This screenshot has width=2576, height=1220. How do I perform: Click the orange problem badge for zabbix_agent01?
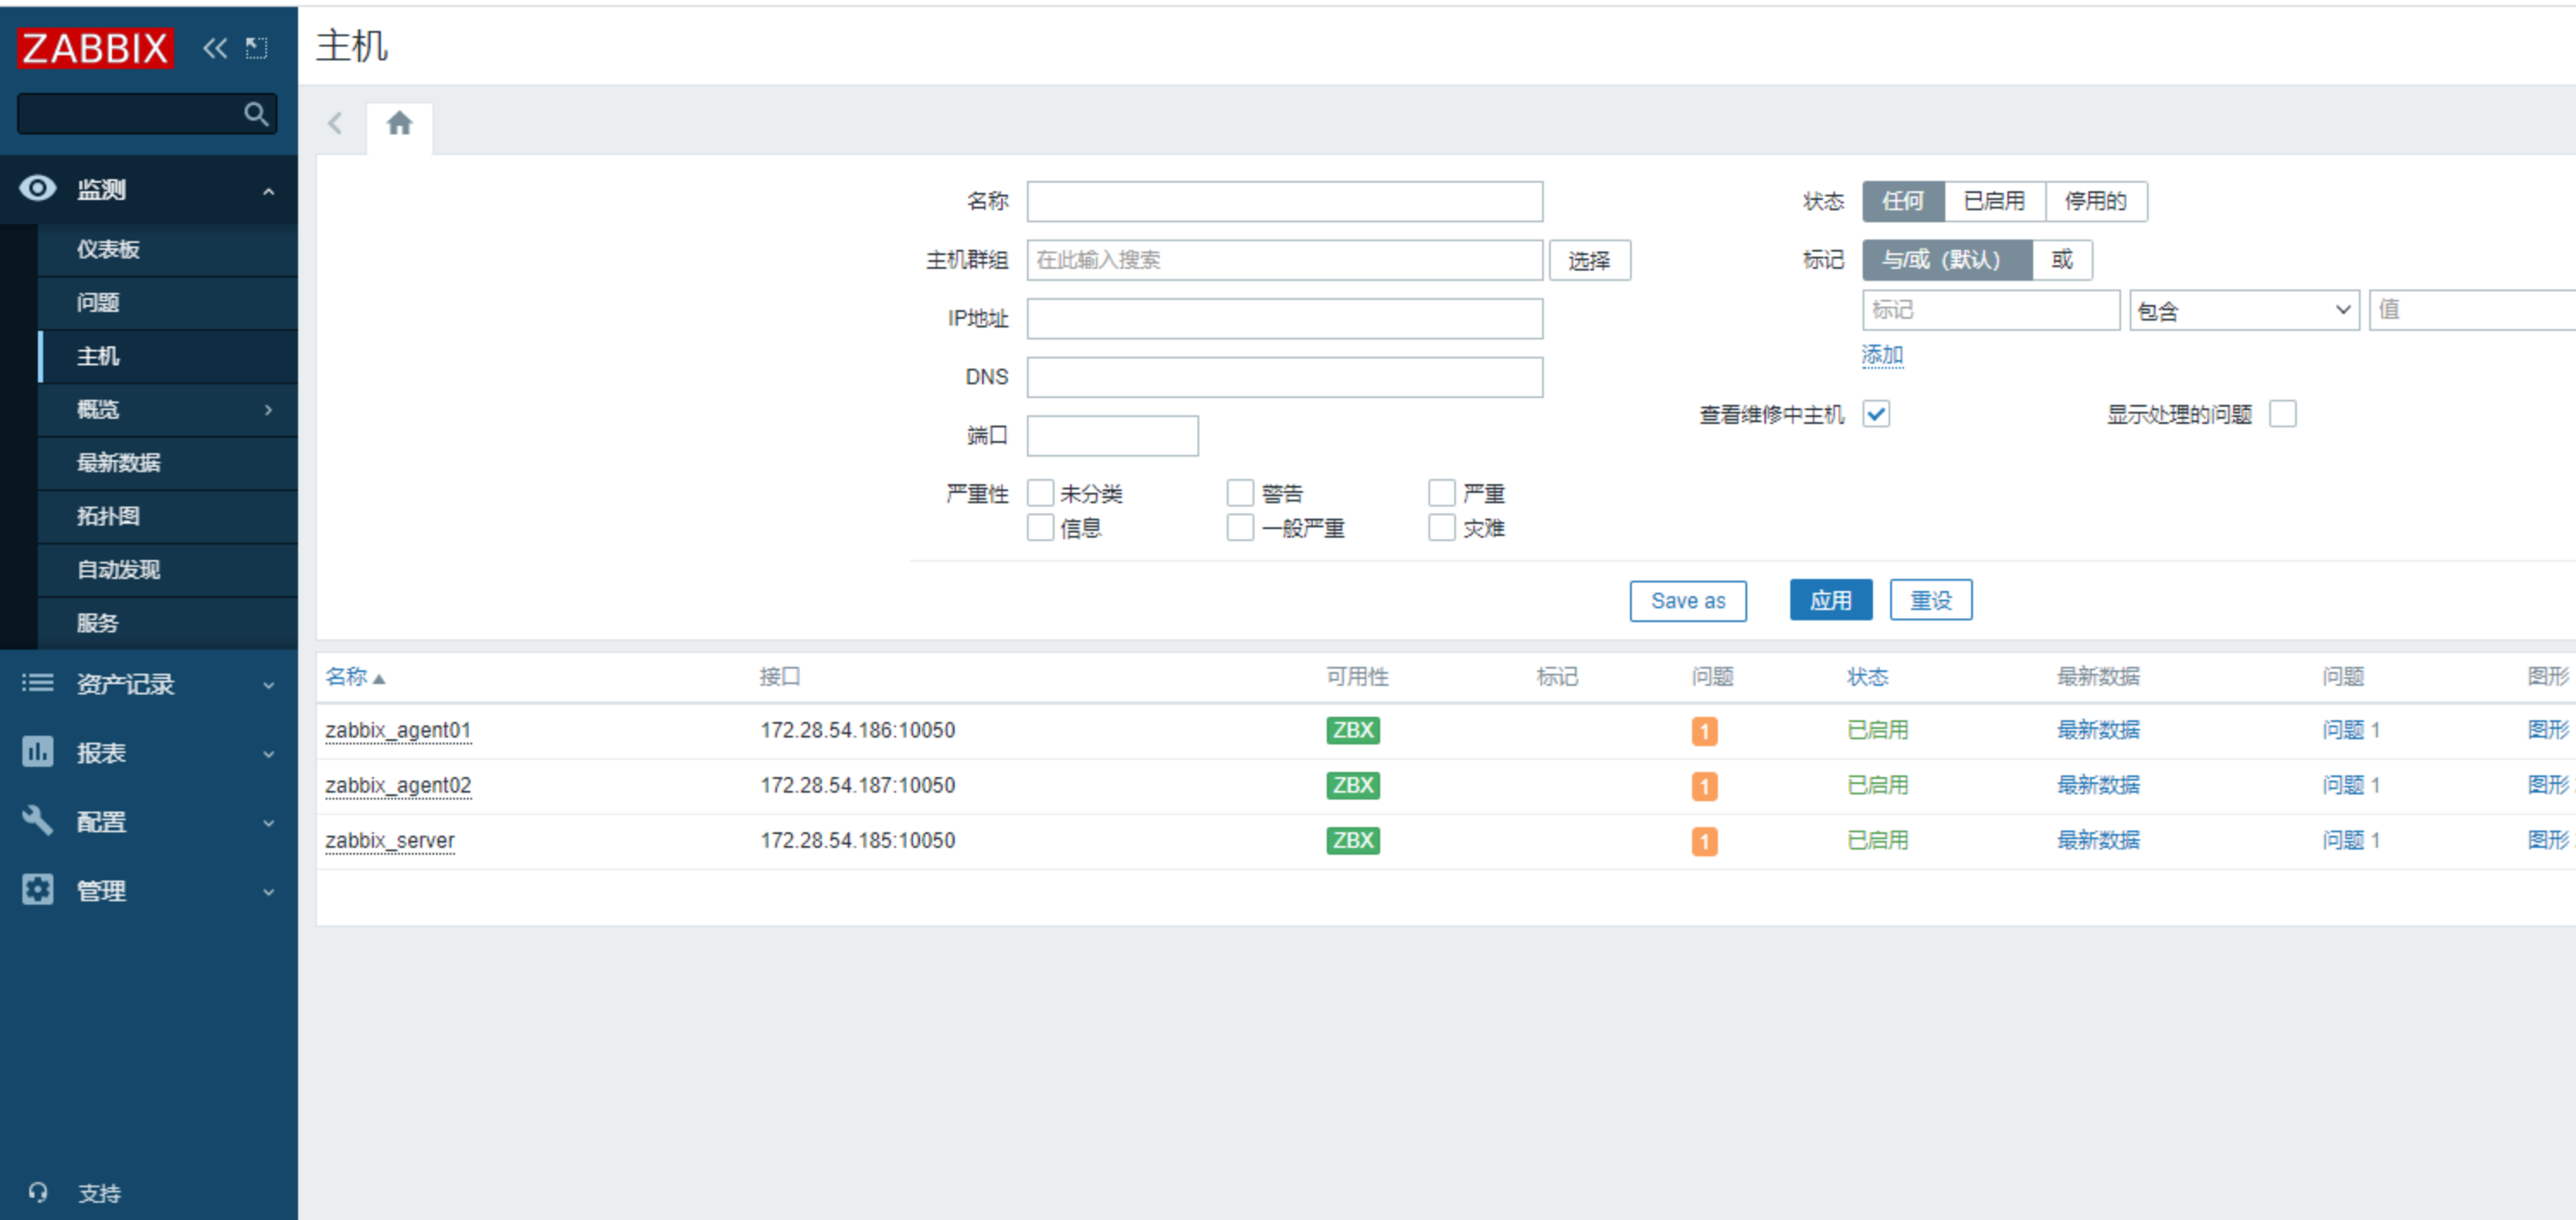(1704, 731)
